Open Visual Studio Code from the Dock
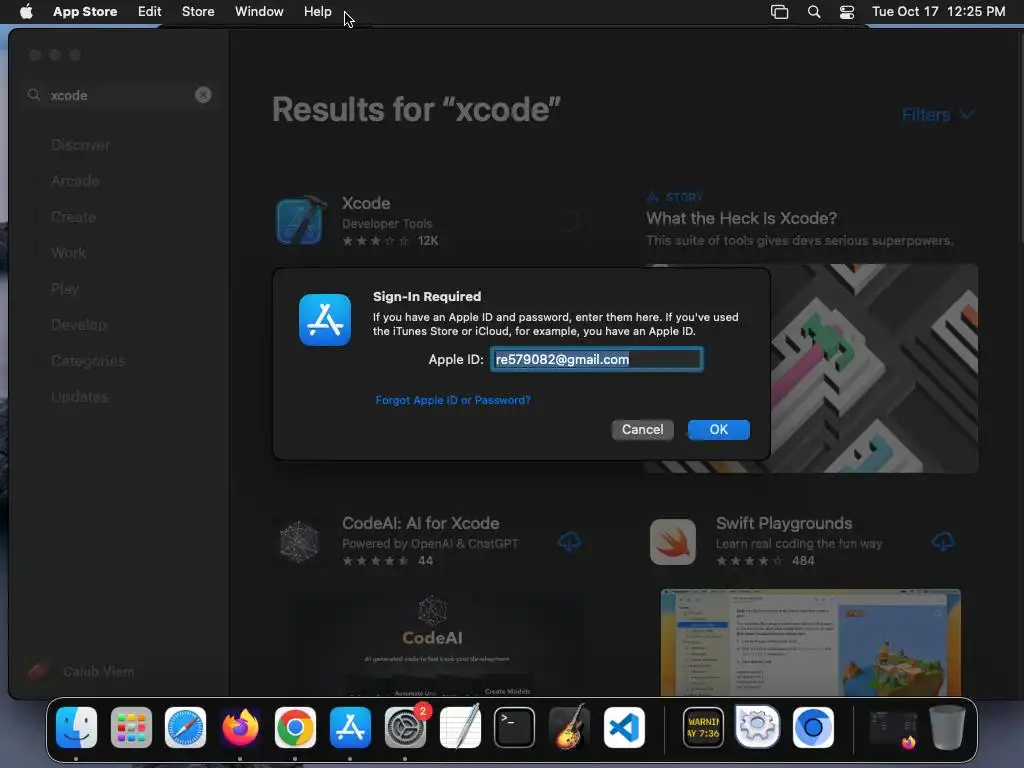This screenshot has width=1024, height=768. tap(624, 728)
